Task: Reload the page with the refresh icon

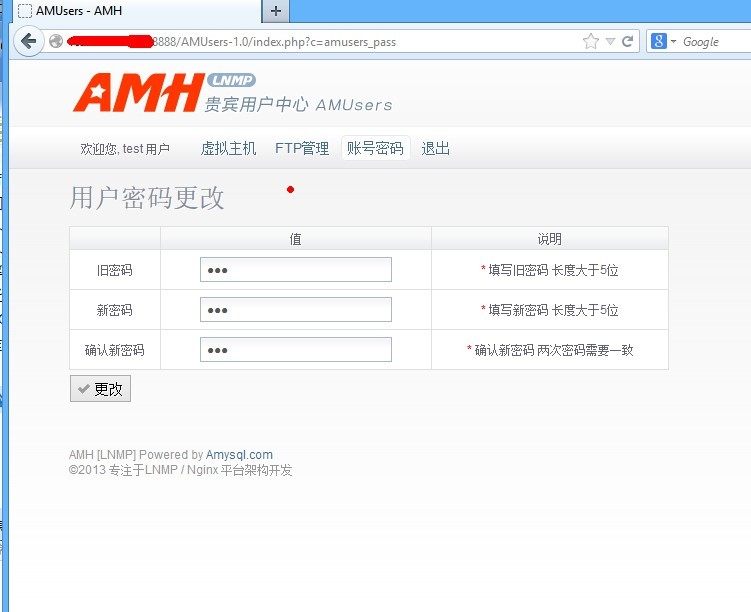Action: pos(628,41)
